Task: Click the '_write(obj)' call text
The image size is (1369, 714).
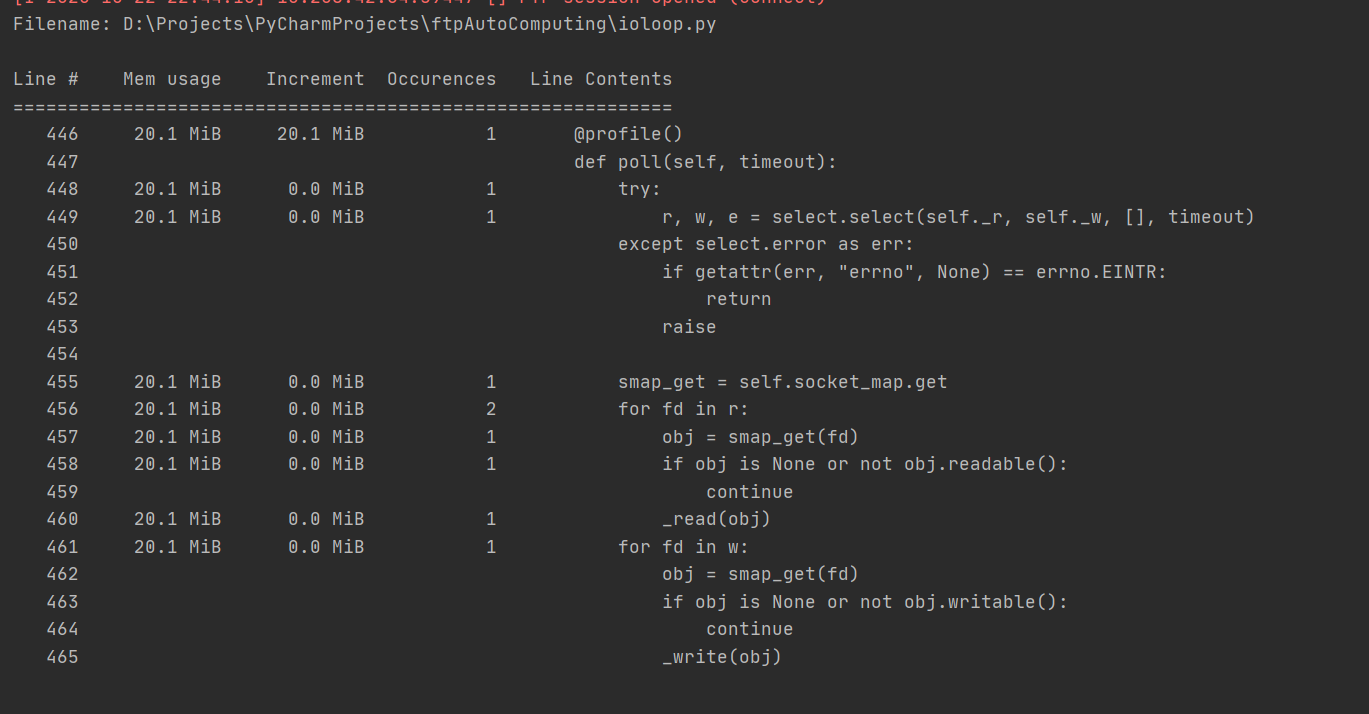Action: click(721, 657)
